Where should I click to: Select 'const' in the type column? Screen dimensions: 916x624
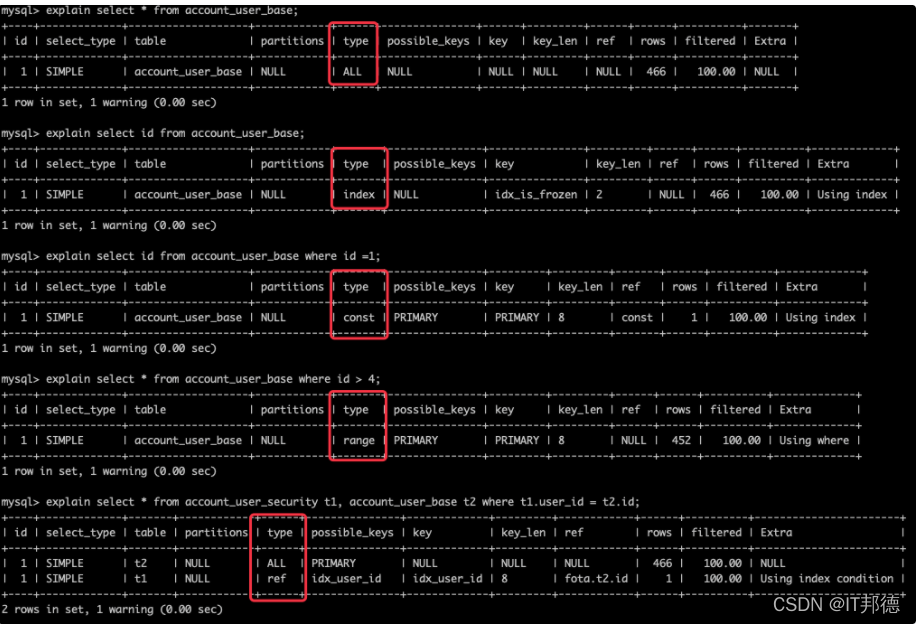359,317
